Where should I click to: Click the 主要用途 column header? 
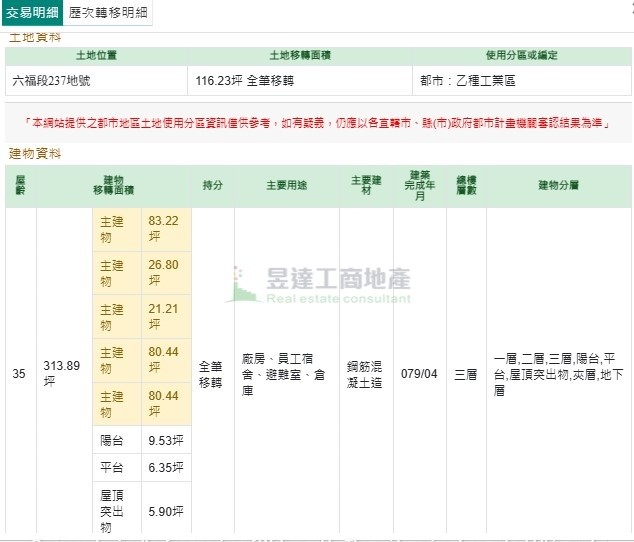click(287, 185)
